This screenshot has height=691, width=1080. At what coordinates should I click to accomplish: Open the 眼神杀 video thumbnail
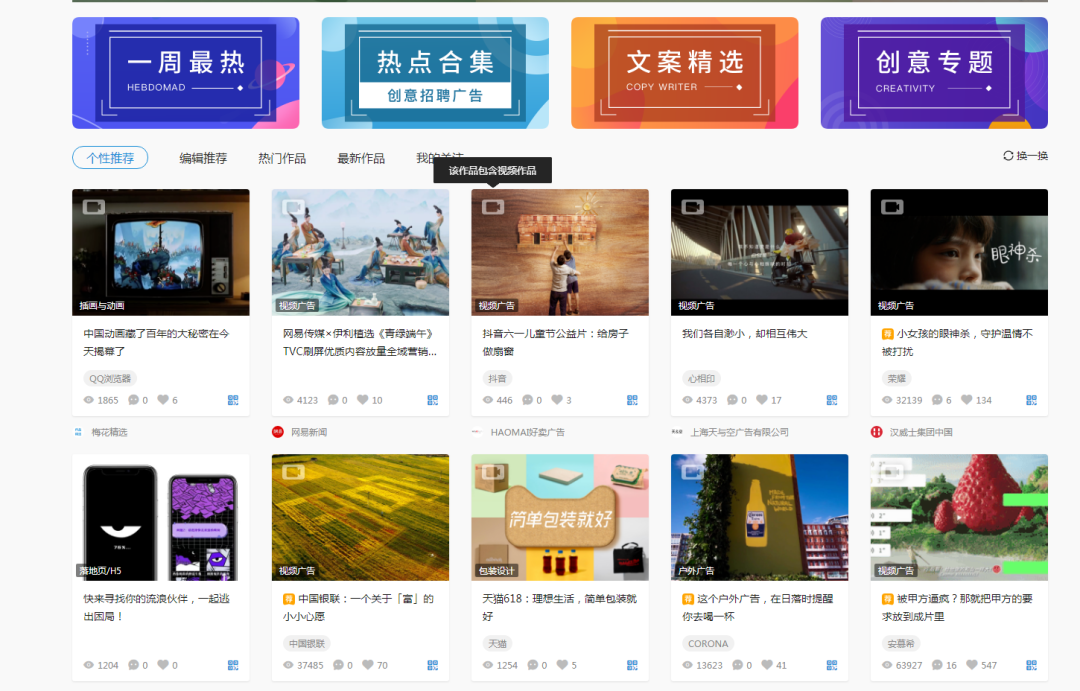pyautogui.click(x=959, y=252)
